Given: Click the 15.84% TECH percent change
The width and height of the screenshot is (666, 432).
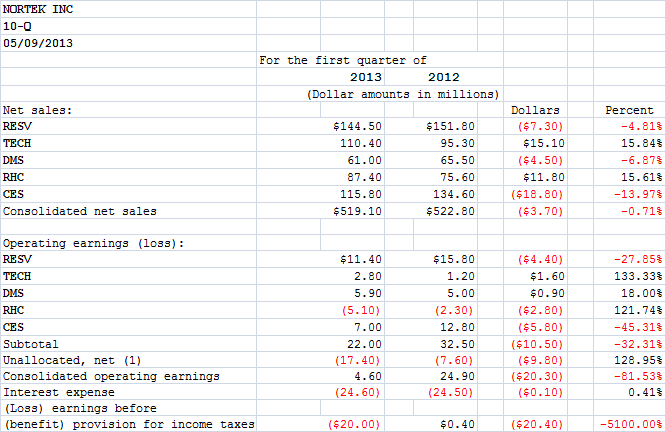Looking at the screenshot, I should pyautogui.click(x=641, y=144).
